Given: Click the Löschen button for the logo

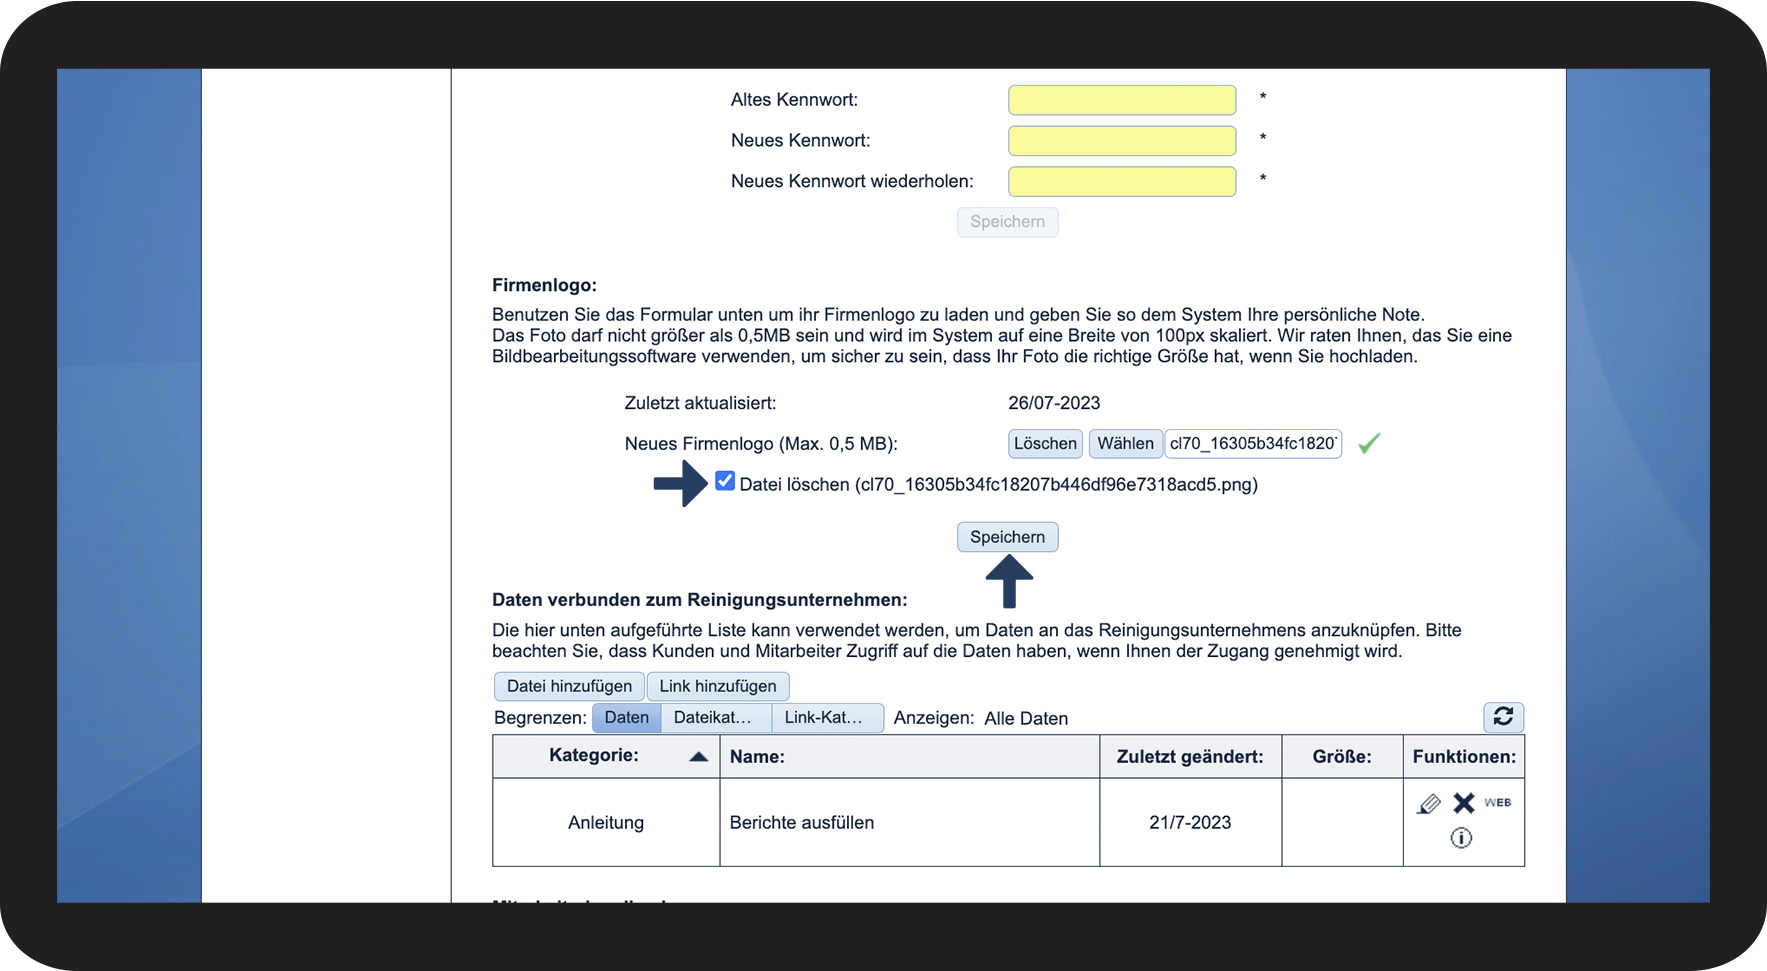Looking at the screenshot, I should pyautogui.click(x=1045, y=443).
